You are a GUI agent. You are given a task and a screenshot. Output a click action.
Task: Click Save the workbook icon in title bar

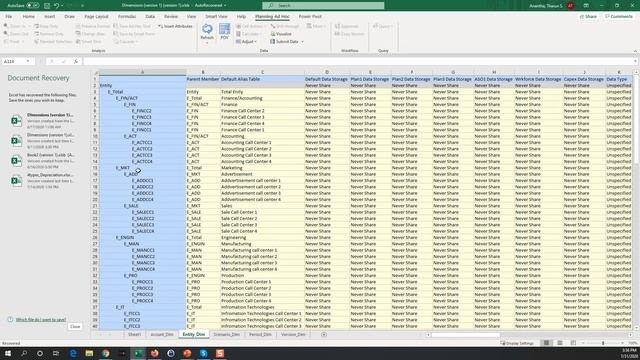click(47, 6)
